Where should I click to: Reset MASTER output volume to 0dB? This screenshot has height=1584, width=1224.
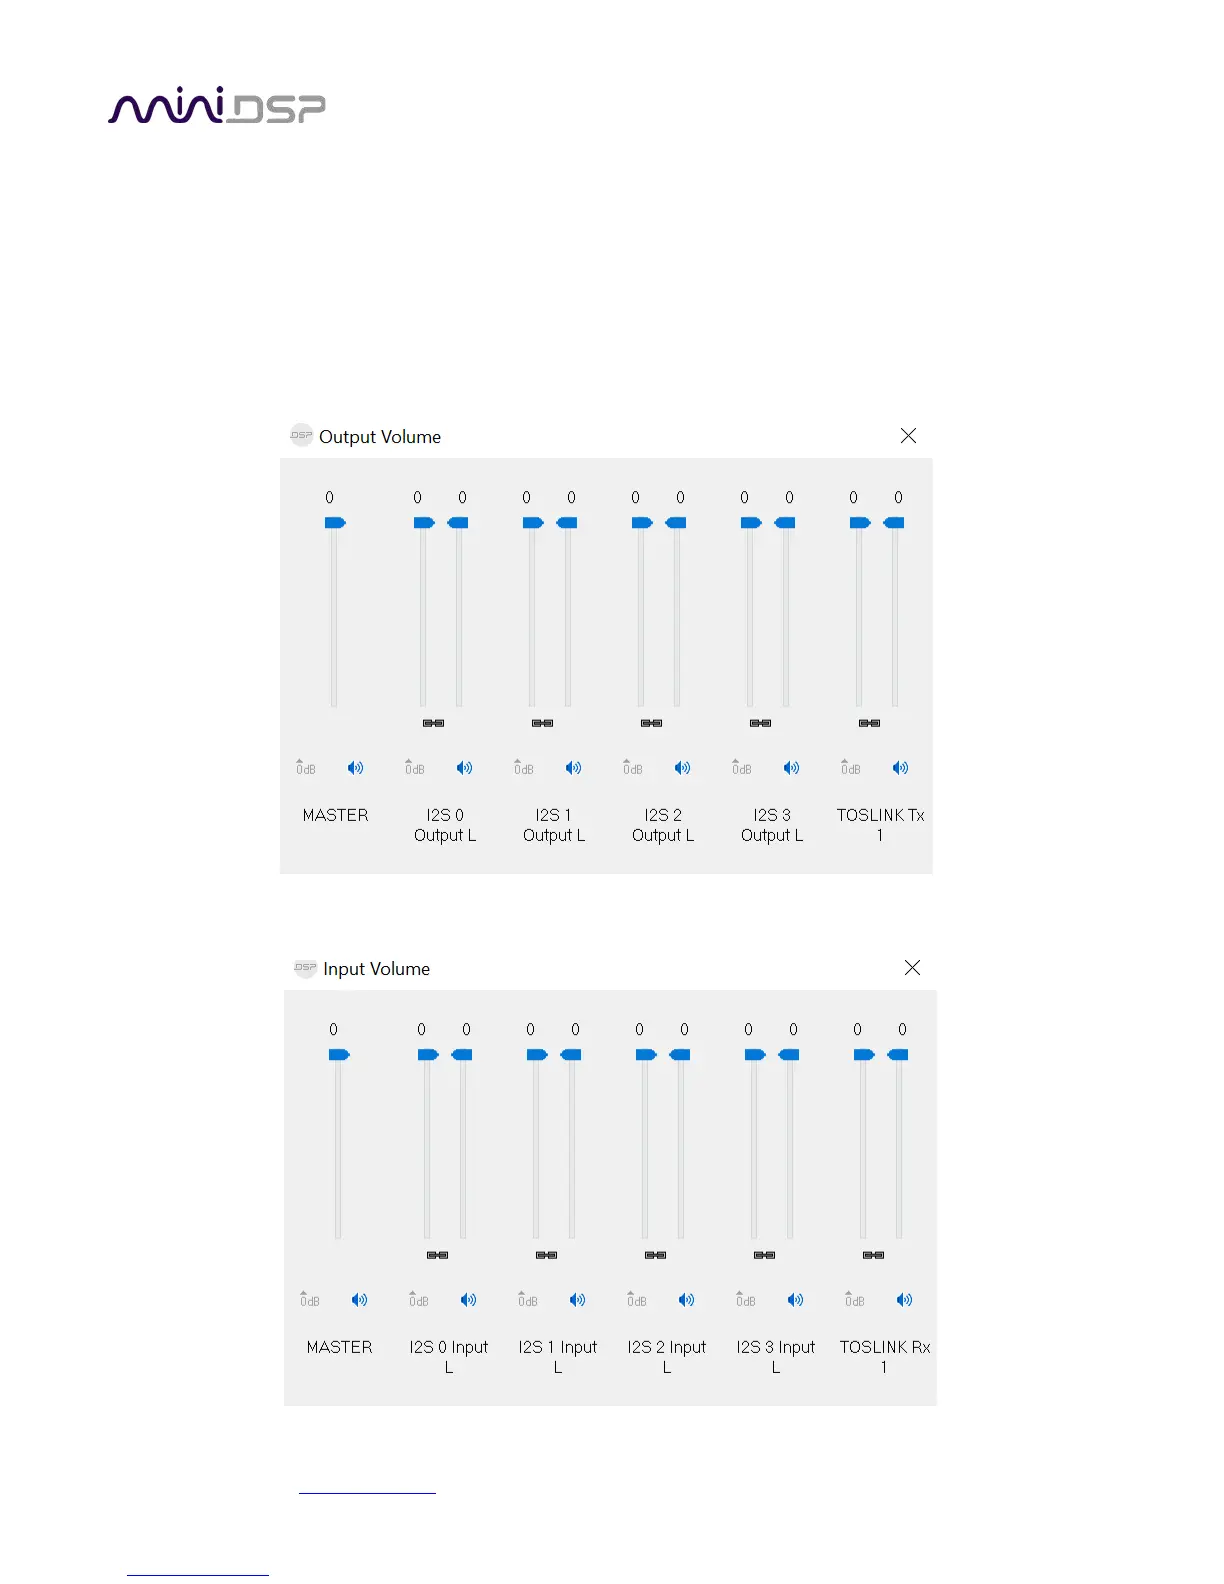click(x=306, y=768)
